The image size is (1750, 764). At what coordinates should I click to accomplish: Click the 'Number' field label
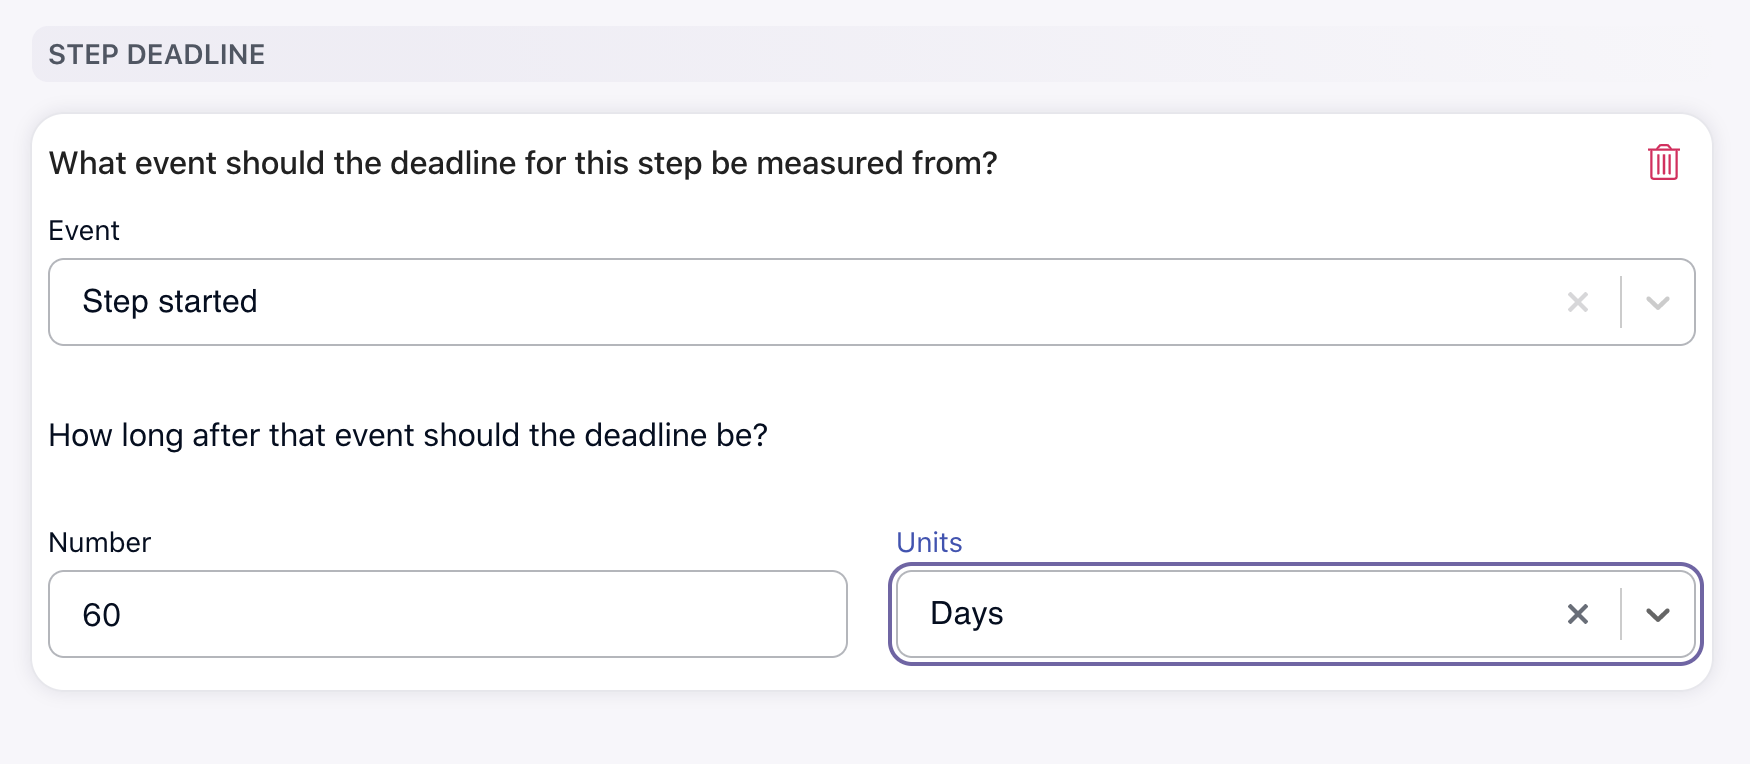[x=100, y=543]
